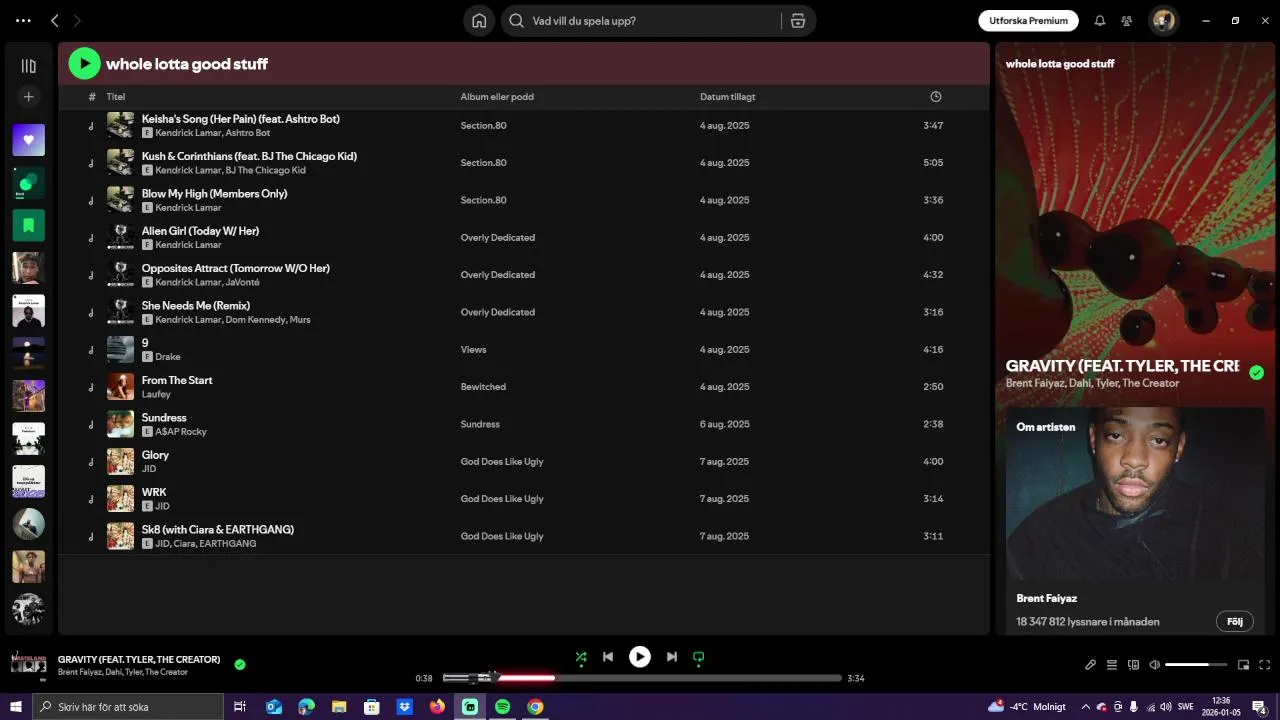Play the whole lotta good stuff playlist
The image size is (1280, 720).
[x=84, y=64]
